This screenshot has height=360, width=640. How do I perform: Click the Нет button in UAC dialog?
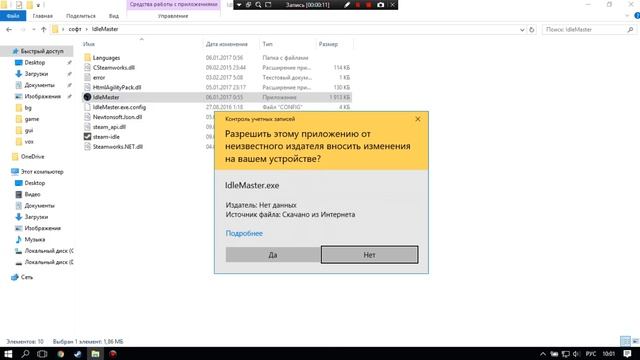[369, 255]
